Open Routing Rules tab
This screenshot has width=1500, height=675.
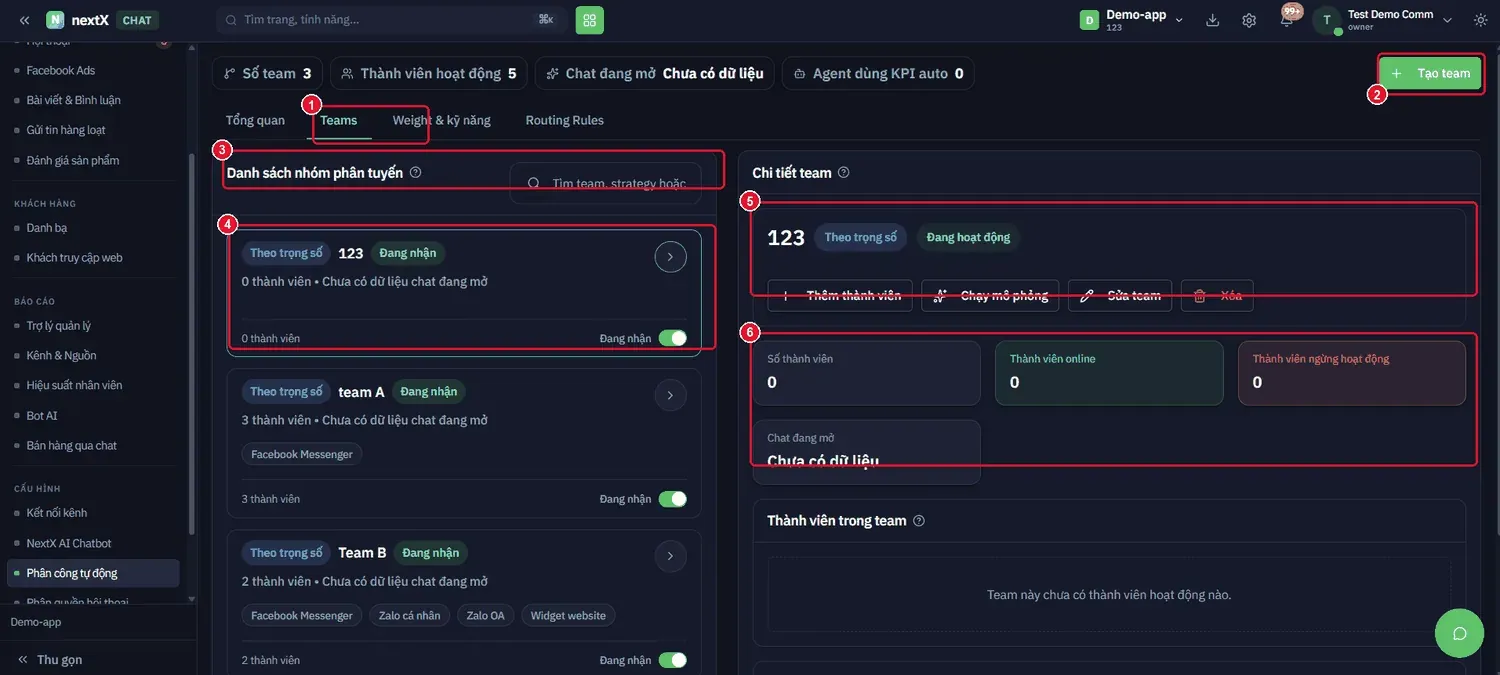[x=565, y=120]
